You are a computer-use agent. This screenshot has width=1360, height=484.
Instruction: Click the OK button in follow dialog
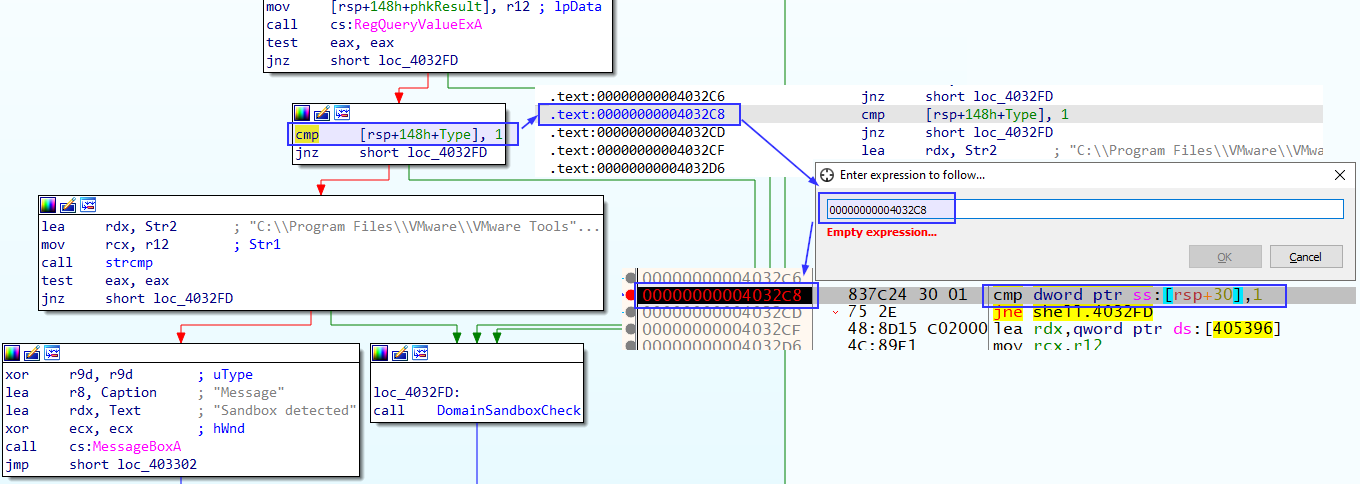pos(1225,257)
